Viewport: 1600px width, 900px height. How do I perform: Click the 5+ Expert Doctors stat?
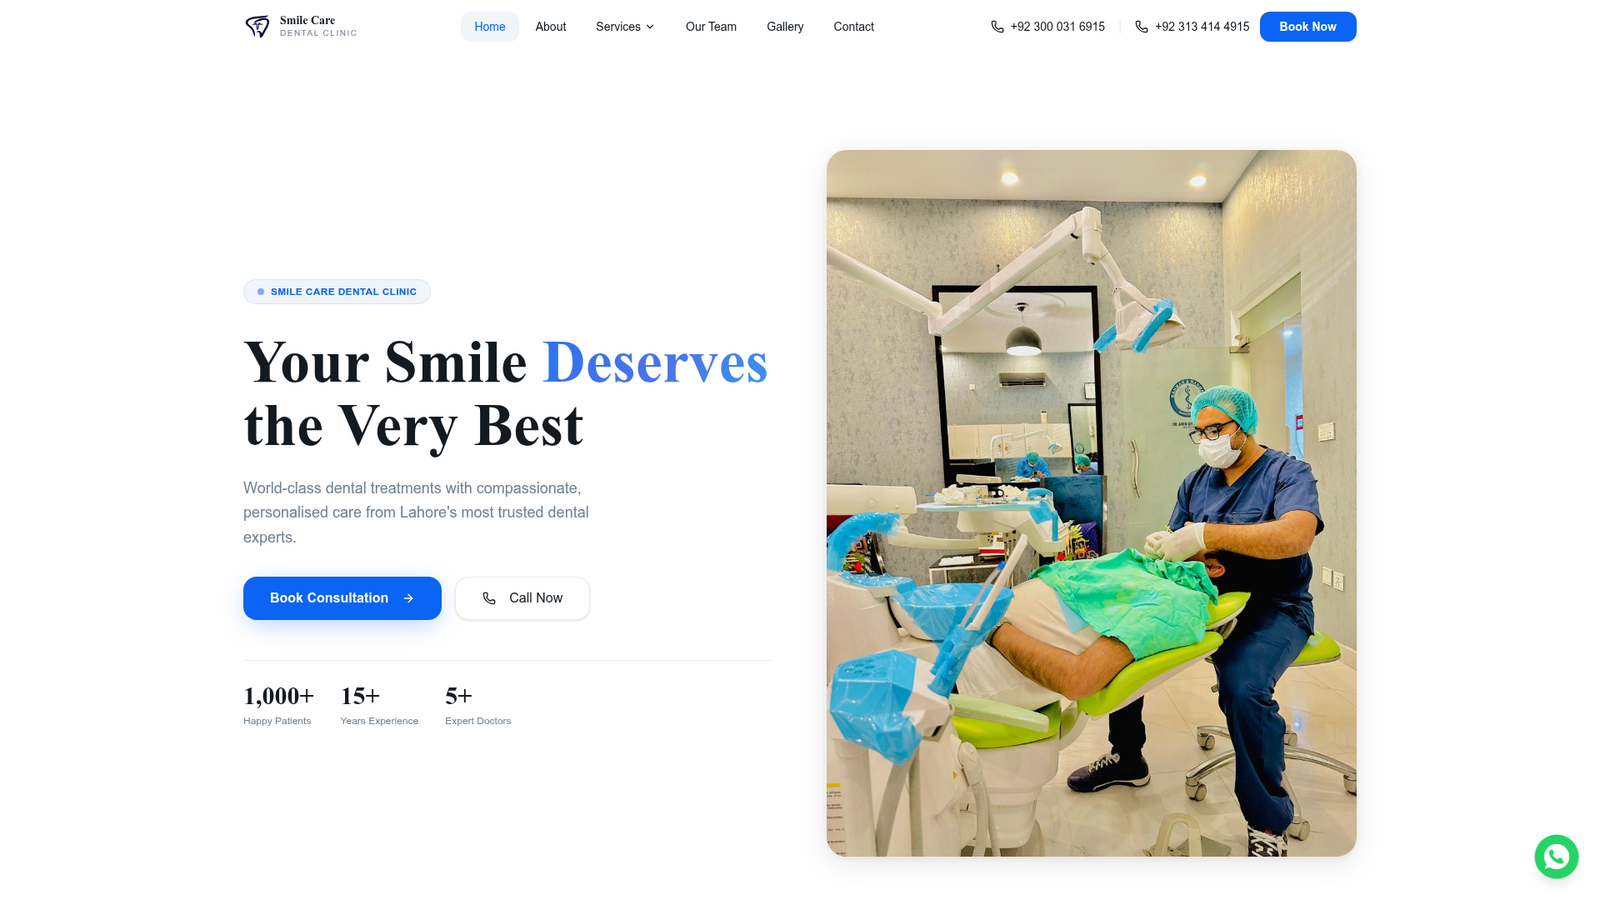point(478,705)
